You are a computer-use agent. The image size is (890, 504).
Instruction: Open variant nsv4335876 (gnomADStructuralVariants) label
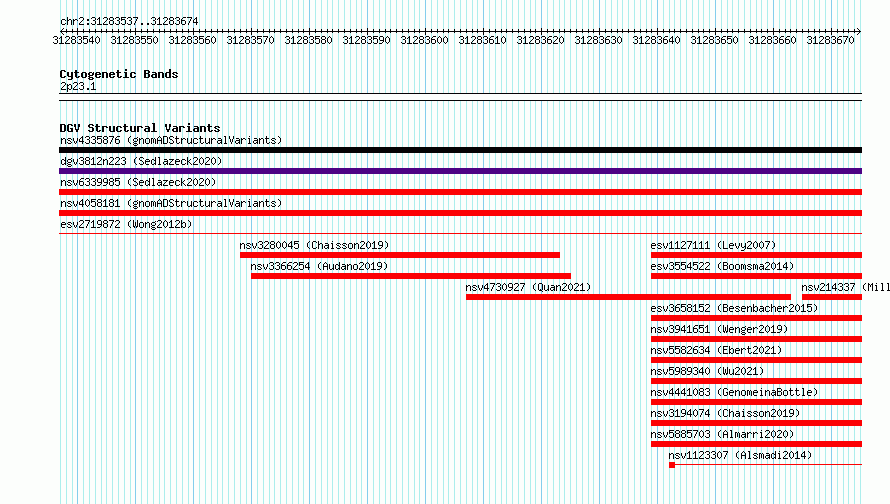(171, 140)
